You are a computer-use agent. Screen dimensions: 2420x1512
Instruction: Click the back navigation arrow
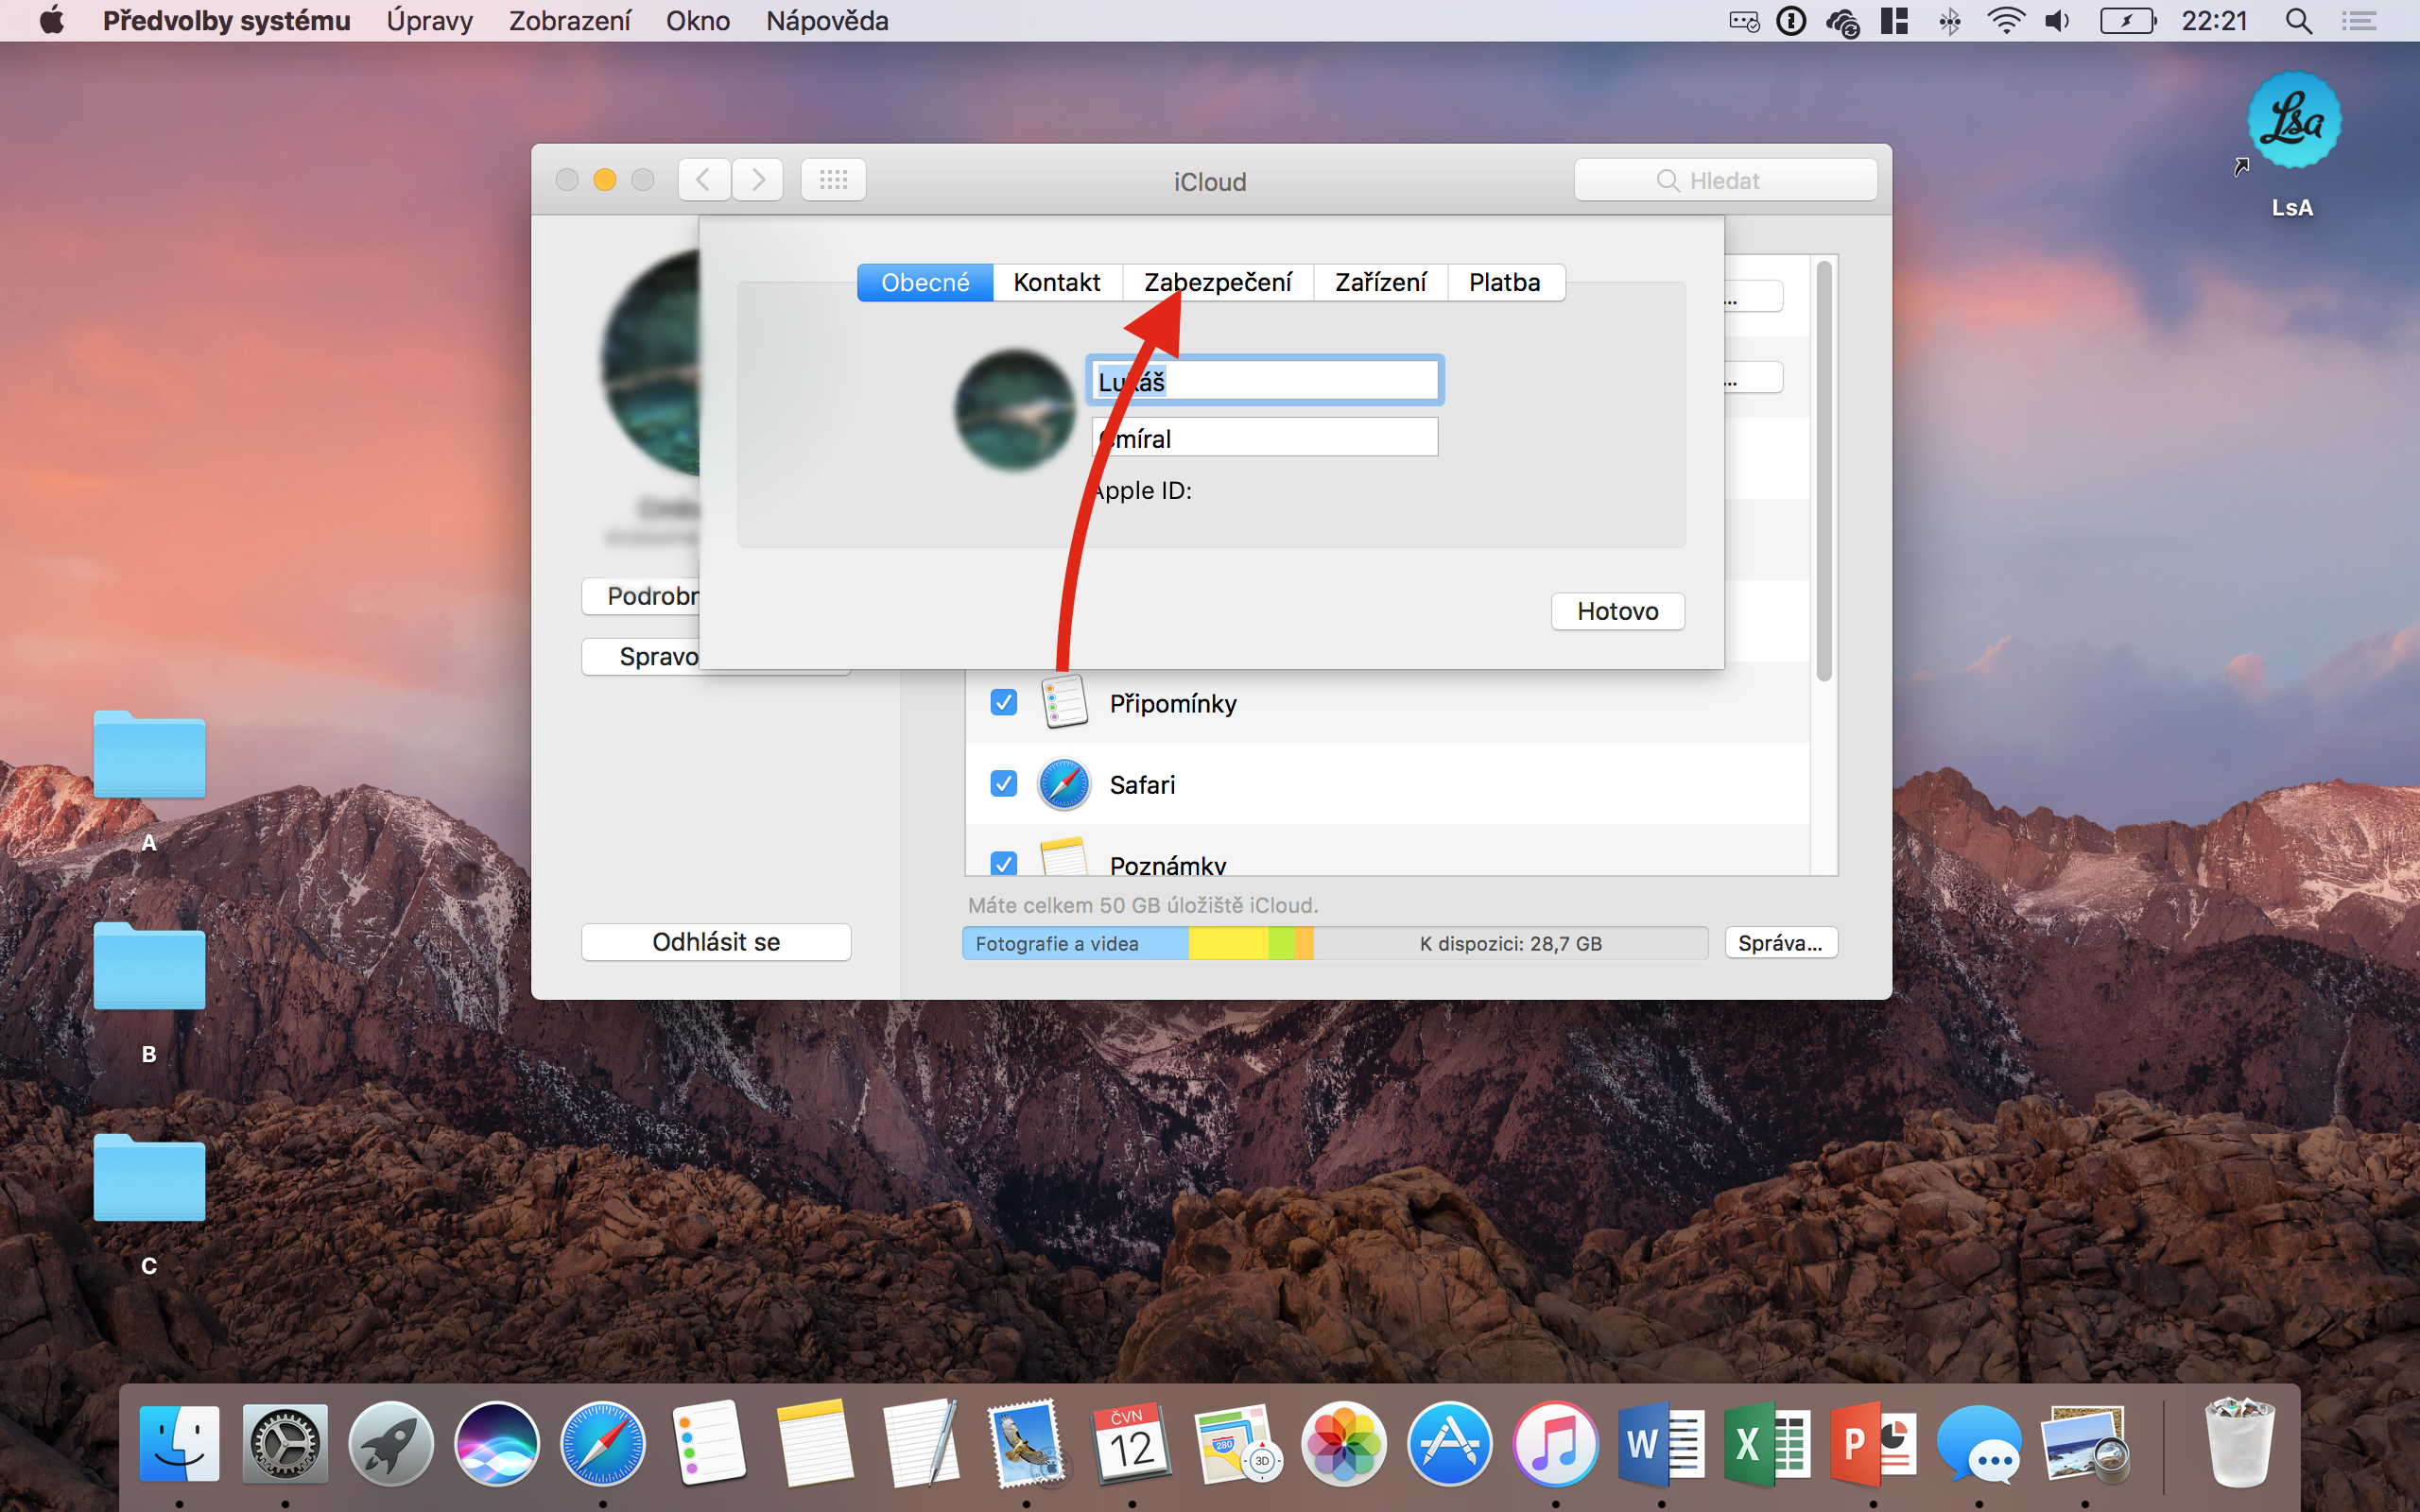click(703, 180)
